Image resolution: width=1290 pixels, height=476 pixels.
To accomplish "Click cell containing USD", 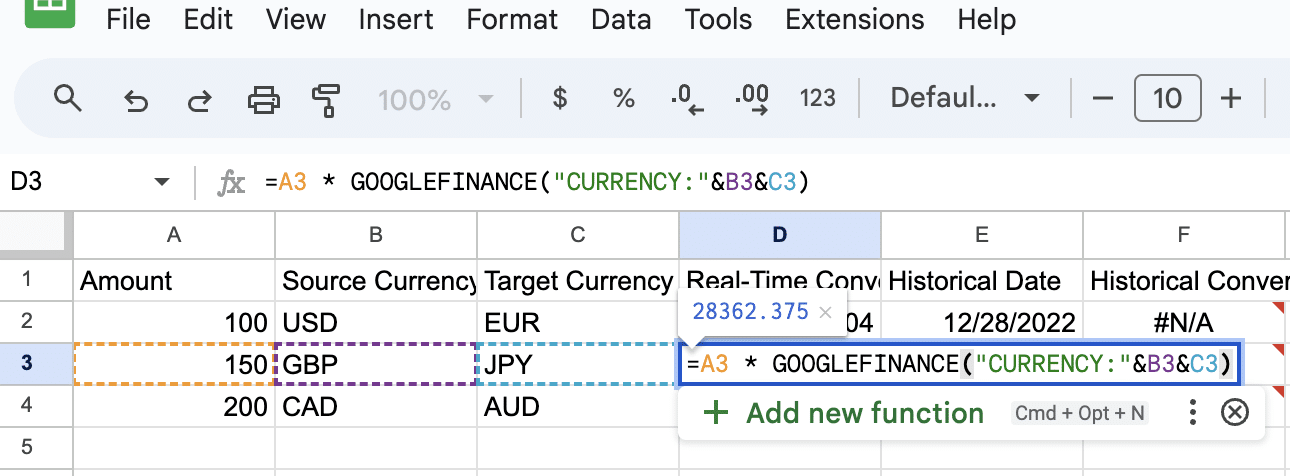I will (376, 322).
